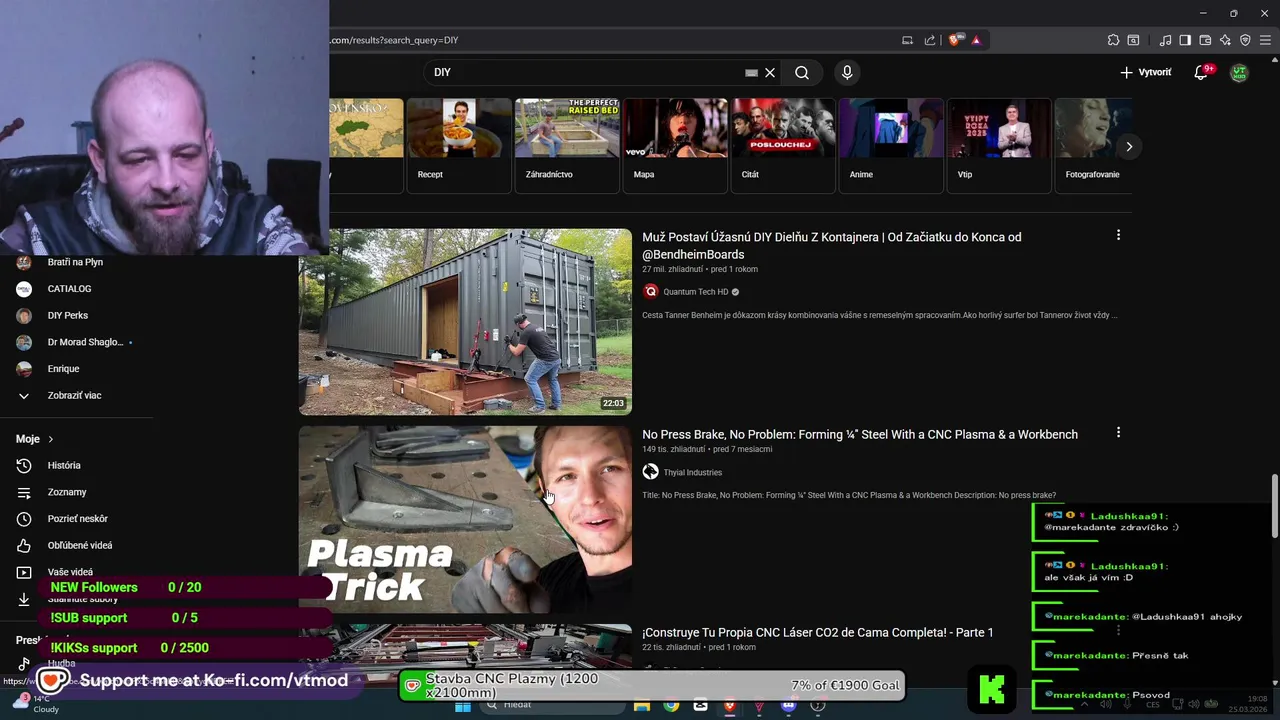Viewport: 1280px width, 720px height.
Task: Select the Mapa category chip
Action: (675, 145)
